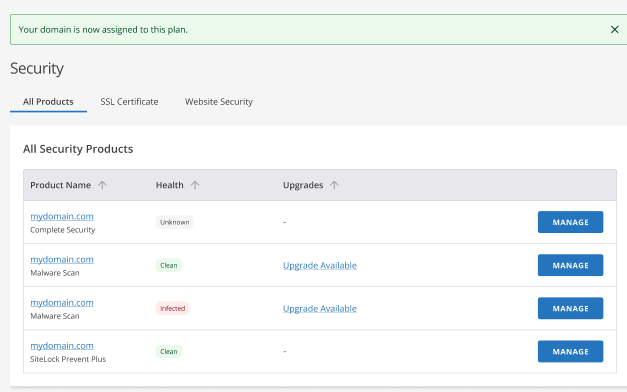The height and width of the screenshot is (392, 627).
Task: Dismiss the domain assigned notification banner
Action: point(615,30)
